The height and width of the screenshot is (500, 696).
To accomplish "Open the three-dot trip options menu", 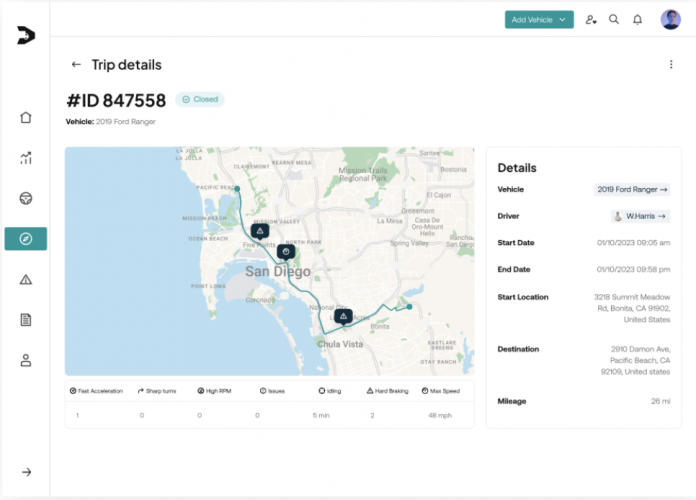I will click(x=671, y=64).
